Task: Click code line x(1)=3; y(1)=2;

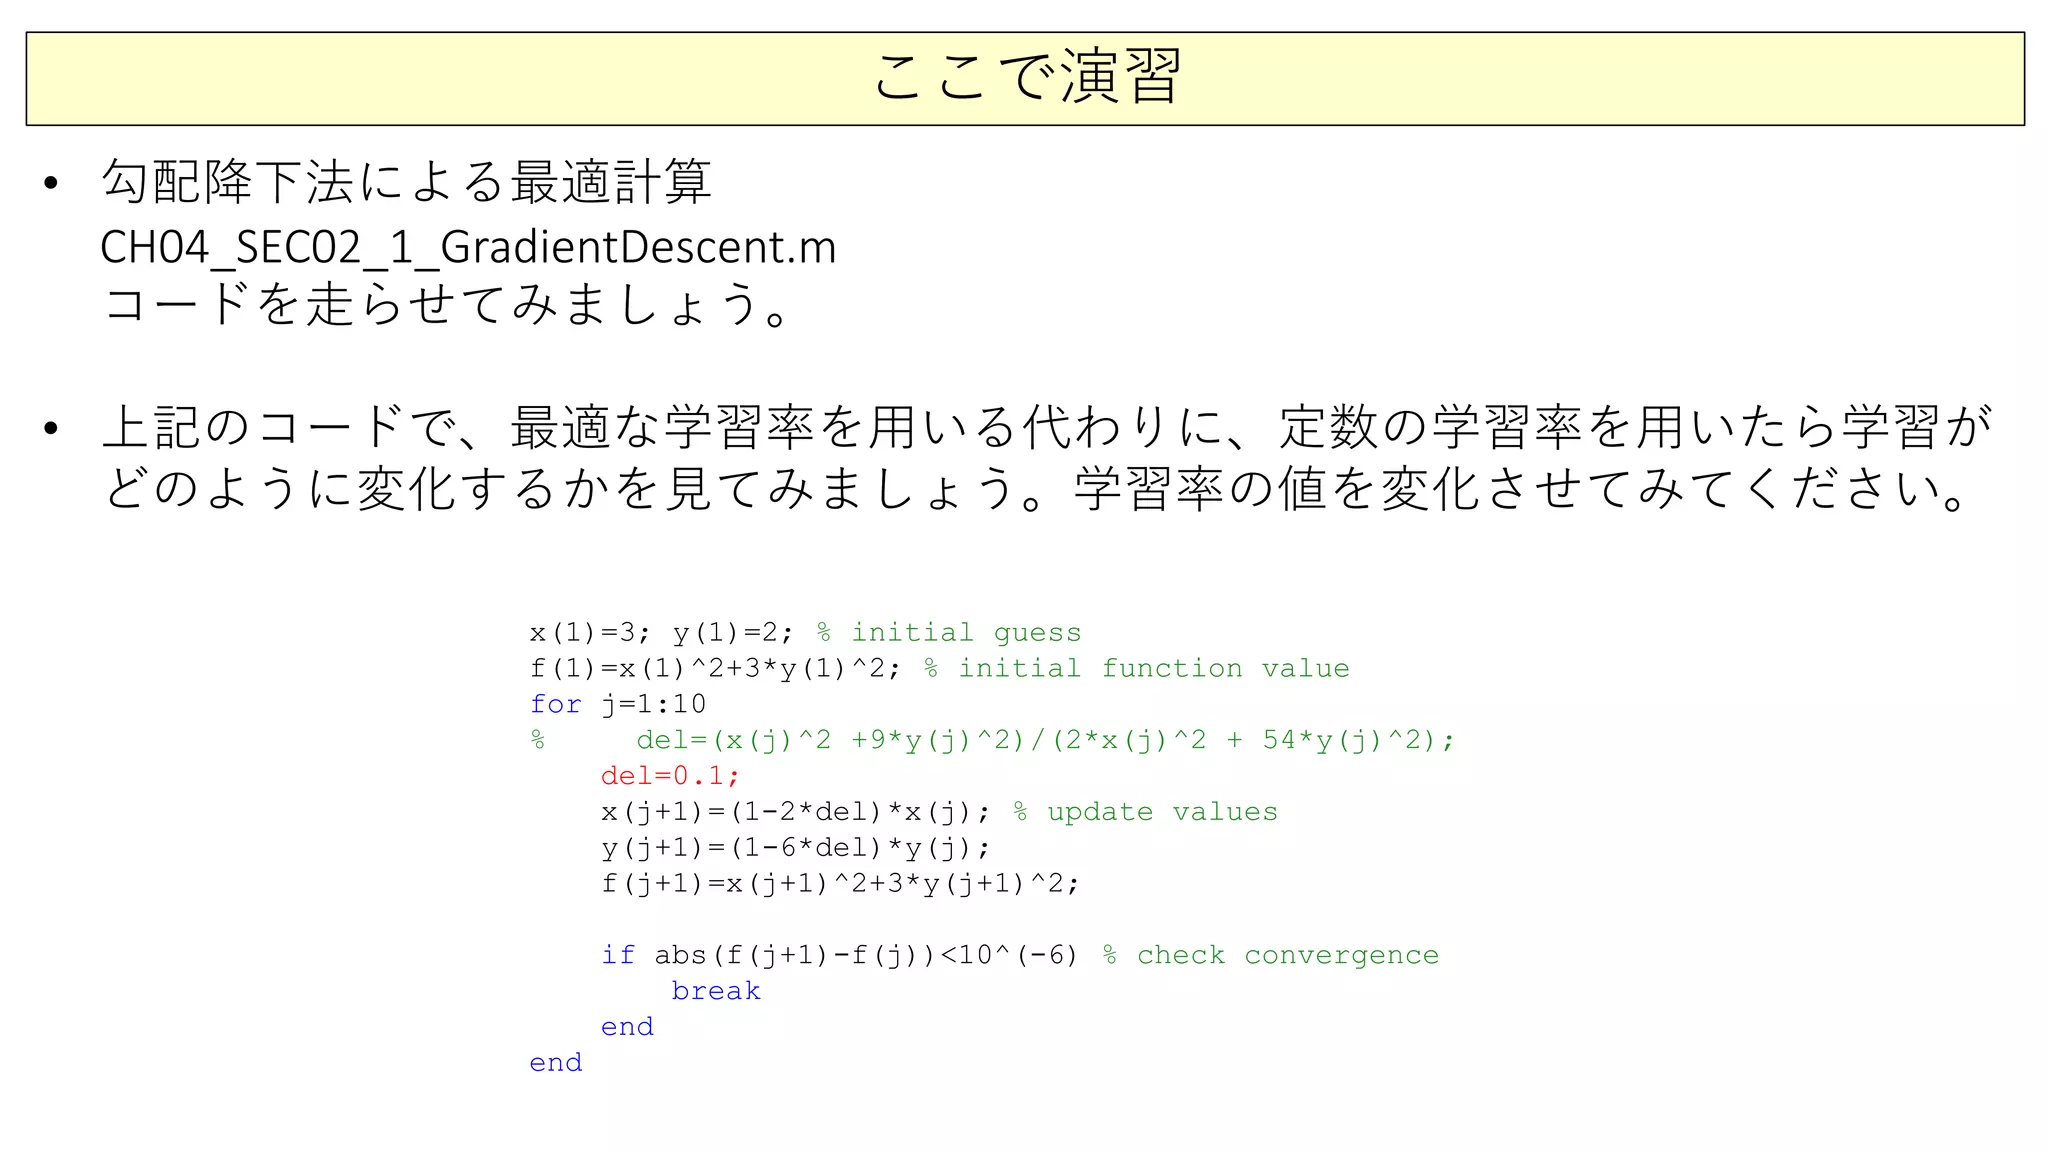Action: coord(662,633)
